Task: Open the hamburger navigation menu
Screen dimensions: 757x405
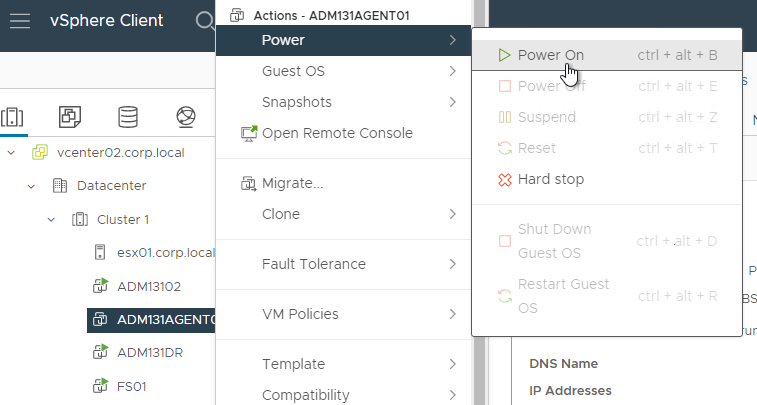Action: tap(20, 21)
